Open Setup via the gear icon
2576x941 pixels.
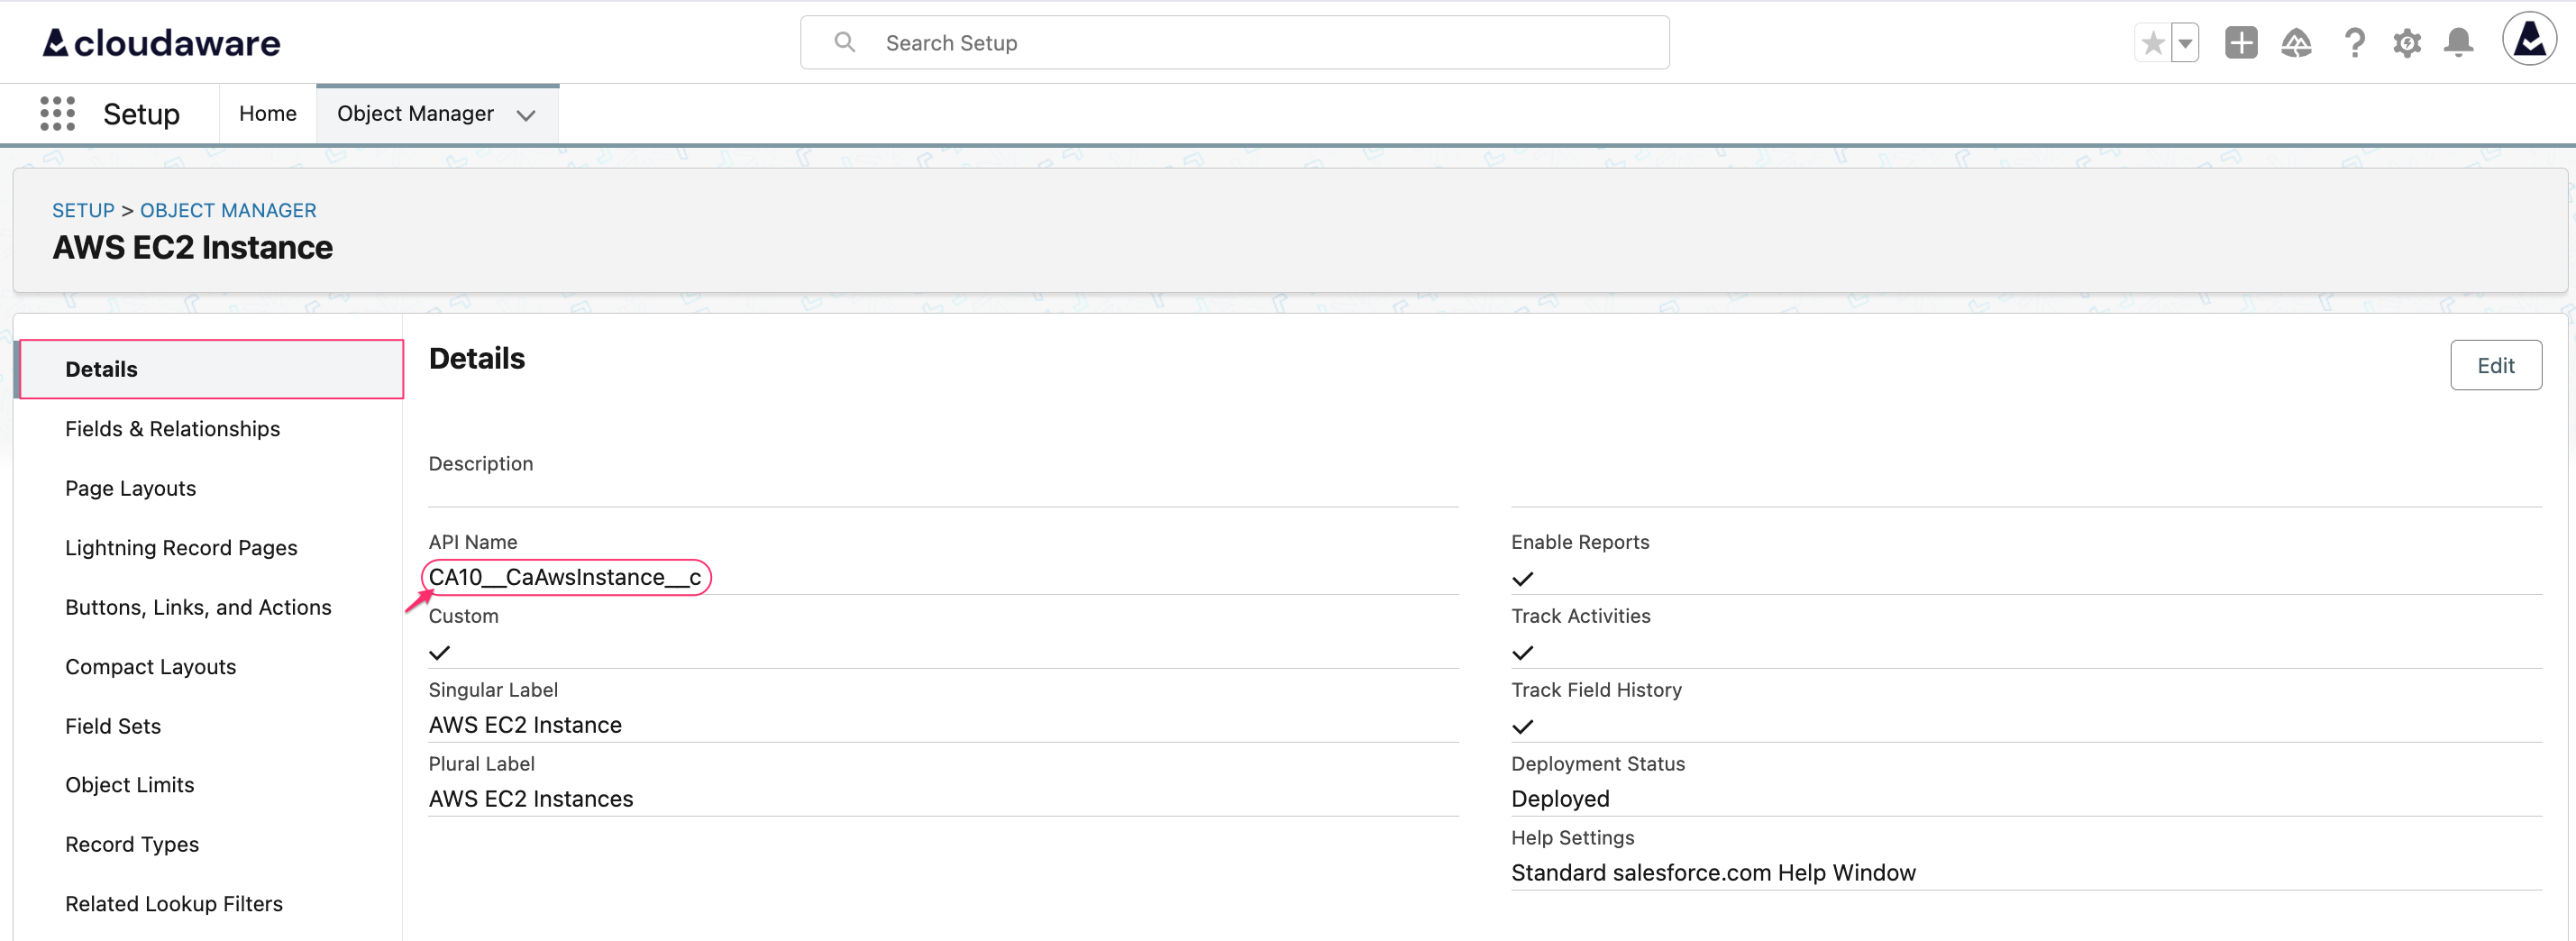(x=2408, y=42)
